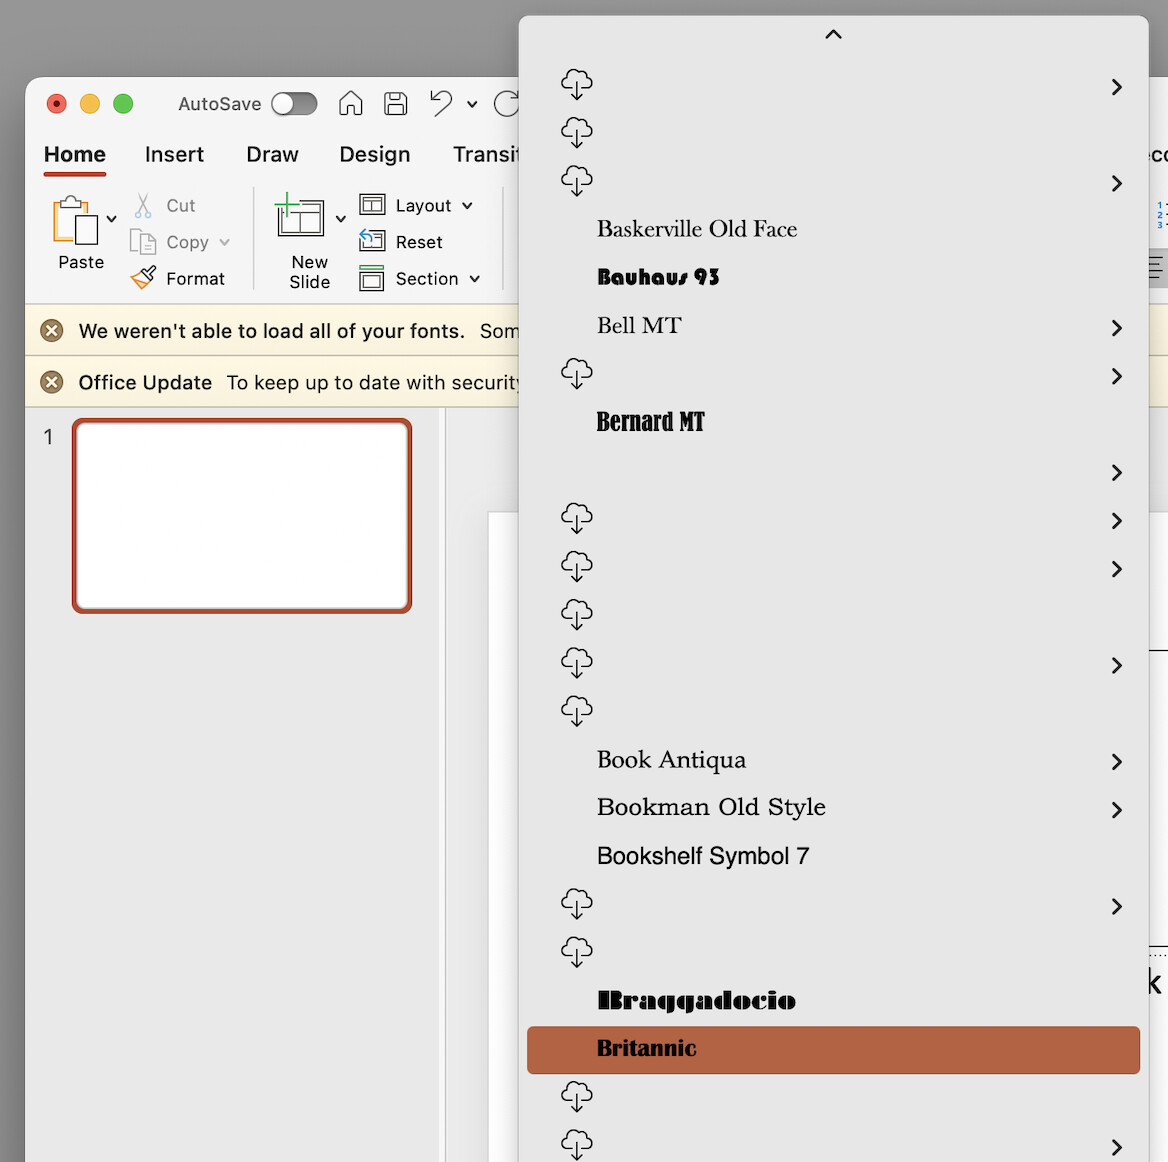Dismiss the Office Update notification banner
Image resolution: width=1168 pixels, height=1162 pixels.
click(x=52, y=383)
